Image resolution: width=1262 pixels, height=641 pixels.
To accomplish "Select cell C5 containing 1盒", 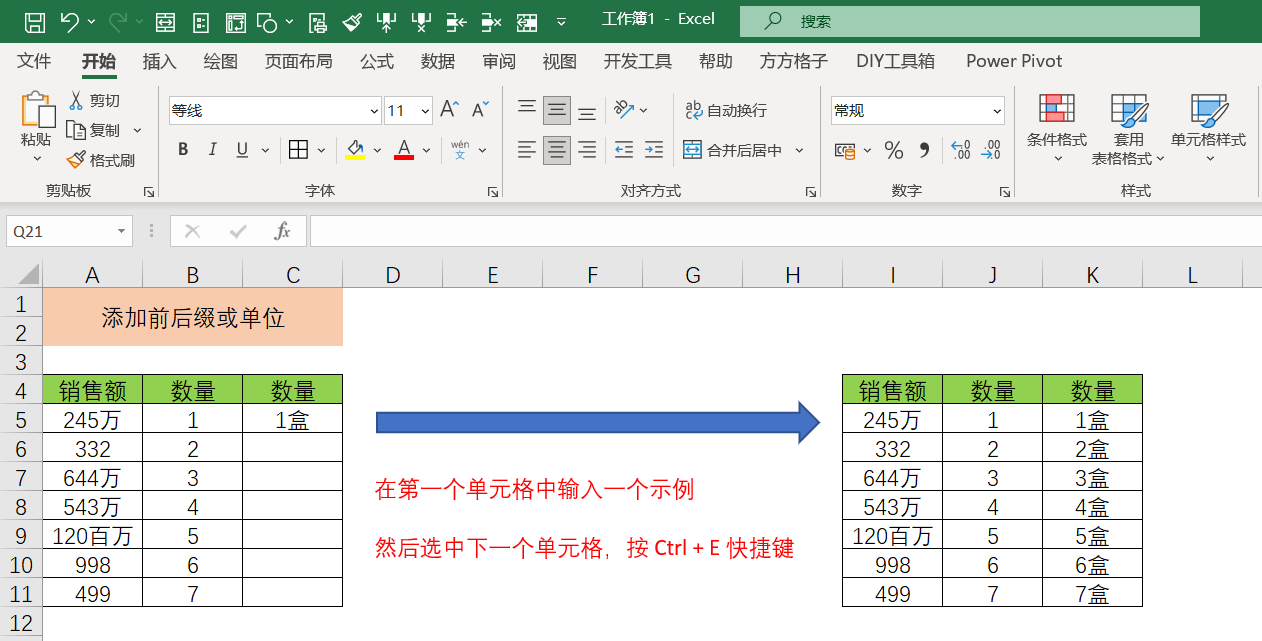I will pos(292,420).
